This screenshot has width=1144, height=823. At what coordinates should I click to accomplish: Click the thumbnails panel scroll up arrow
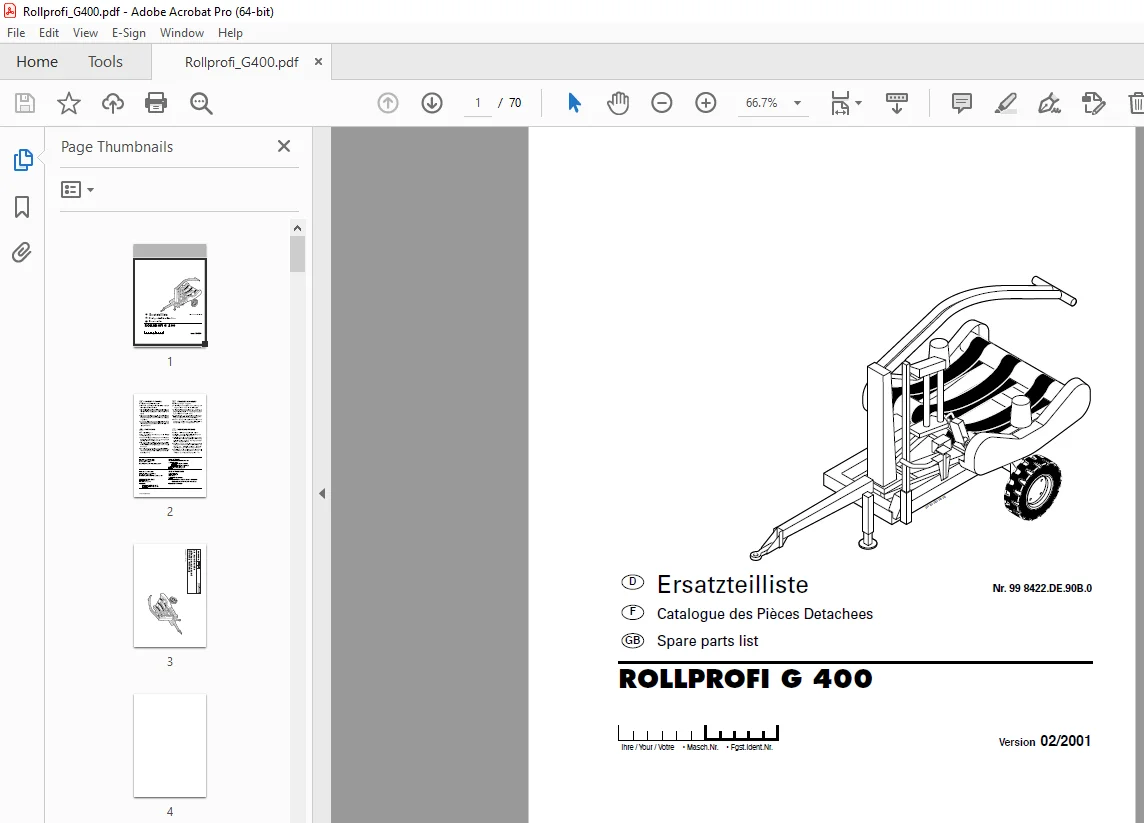[x=297, y=228]
